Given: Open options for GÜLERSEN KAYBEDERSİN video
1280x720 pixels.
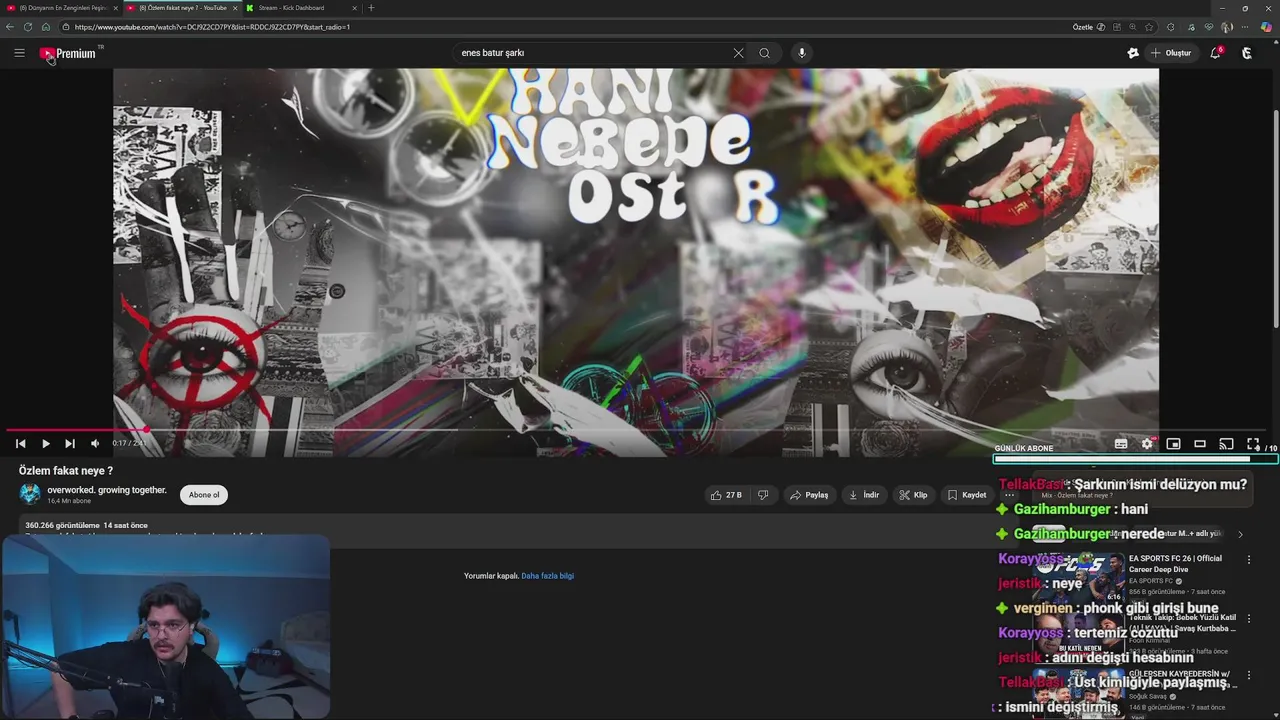Looking at the screenshot, I should pyautogui.click(x=1248, y=676).
